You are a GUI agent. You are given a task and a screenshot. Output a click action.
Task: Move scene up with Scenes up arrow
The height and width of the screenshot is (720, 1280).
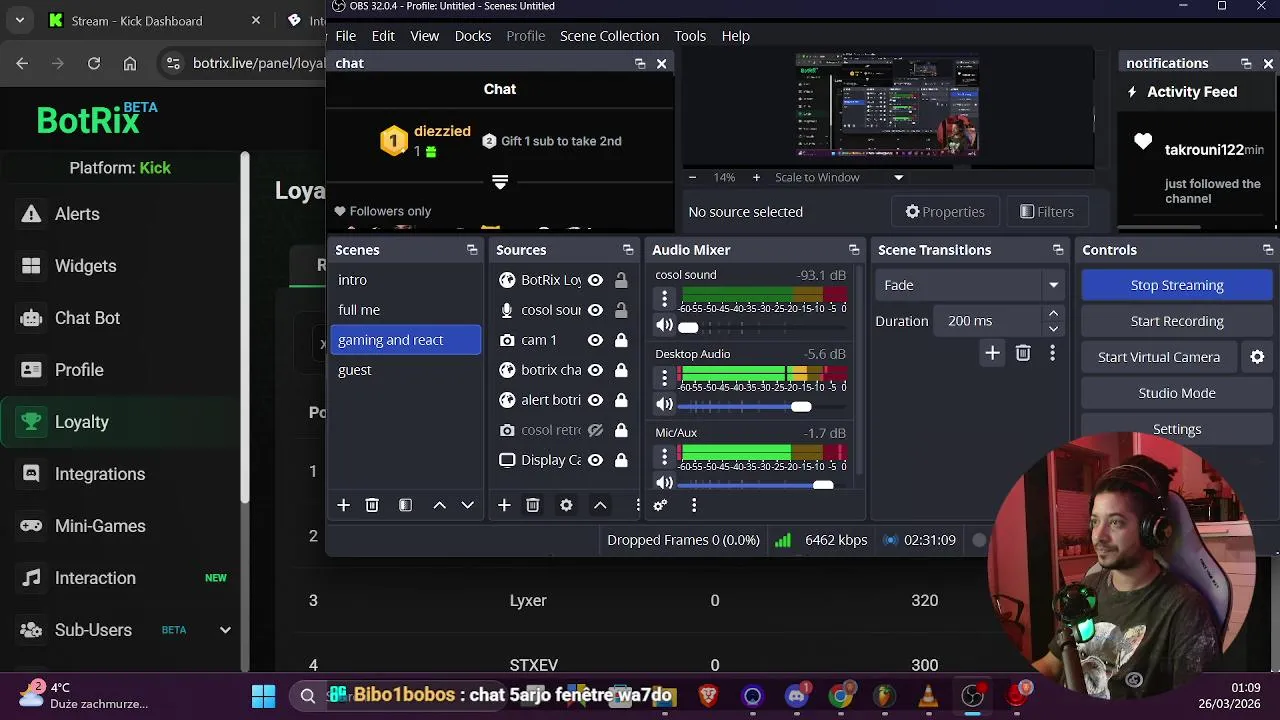pyautogui.click(x=439, y=506)
